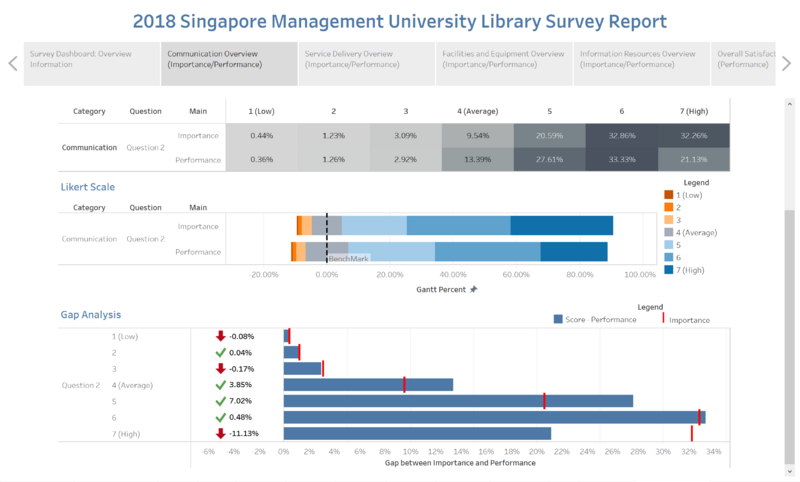The width and height of the screenshot is (800, 482).
Task: Go to previous story tab arrow
Action: pyautogui.click(x=13, y=64)
